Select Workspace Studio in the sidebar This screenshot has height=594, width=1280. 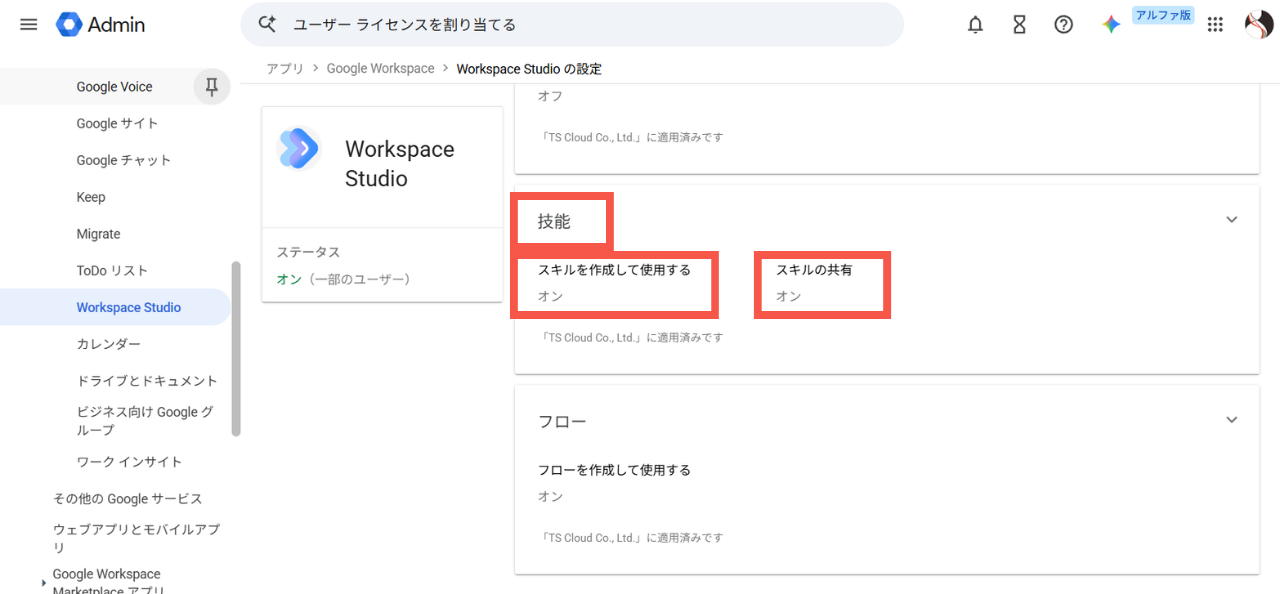coord(115,307)
